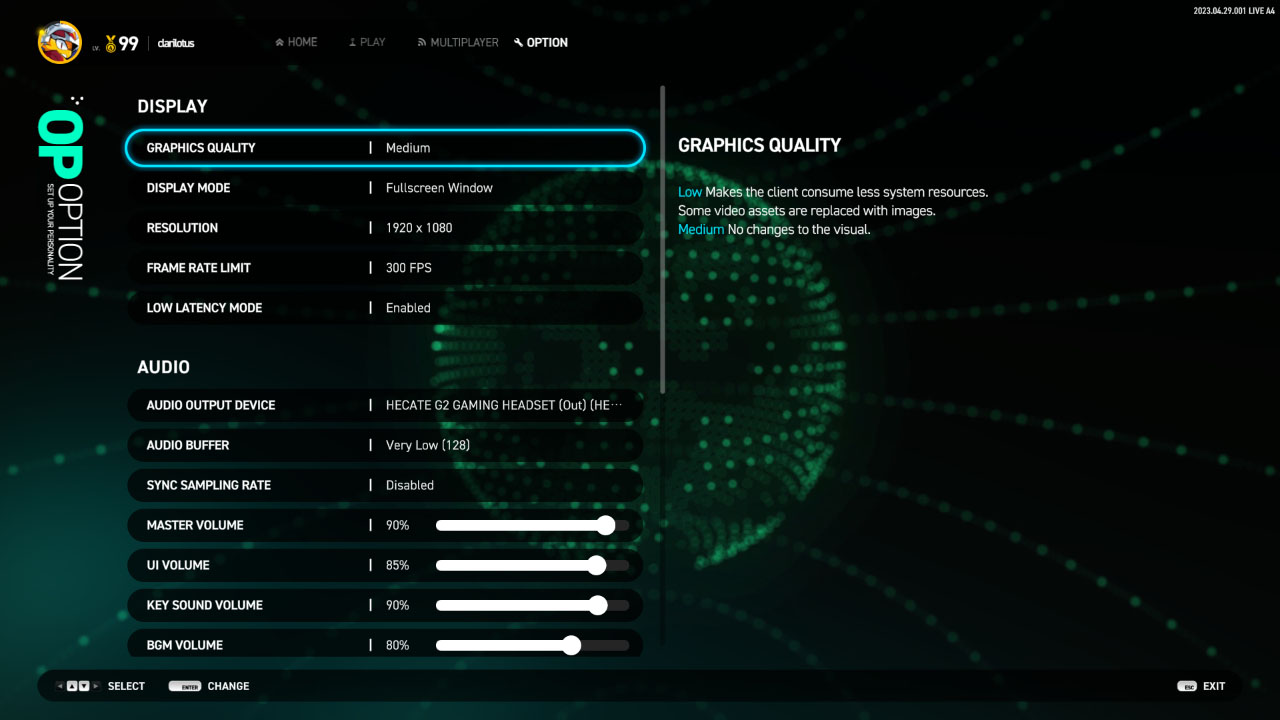Image resolution: width=1280 pixels, height=720 pixels.
Task: Open the Graphics Quality option
Action: 385,148
